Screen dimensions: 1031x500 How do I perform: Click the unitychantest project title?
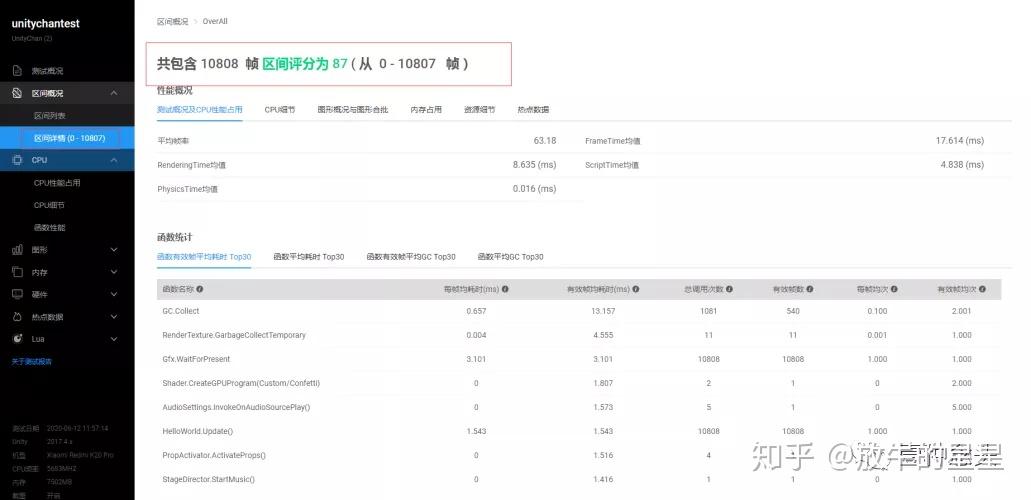pos(45,24)
